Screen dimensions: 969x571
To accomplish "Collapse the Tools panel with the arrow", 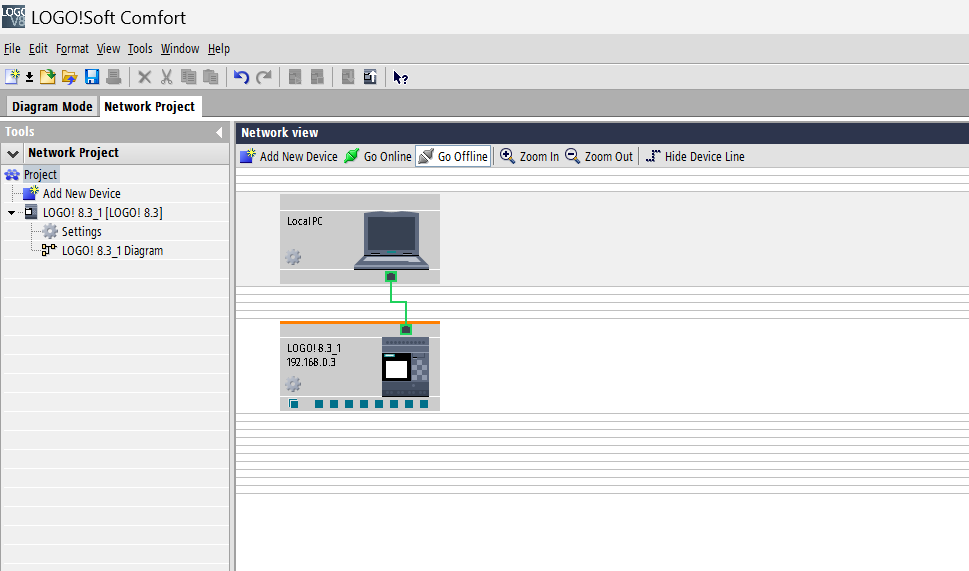I will pos(219,132).
